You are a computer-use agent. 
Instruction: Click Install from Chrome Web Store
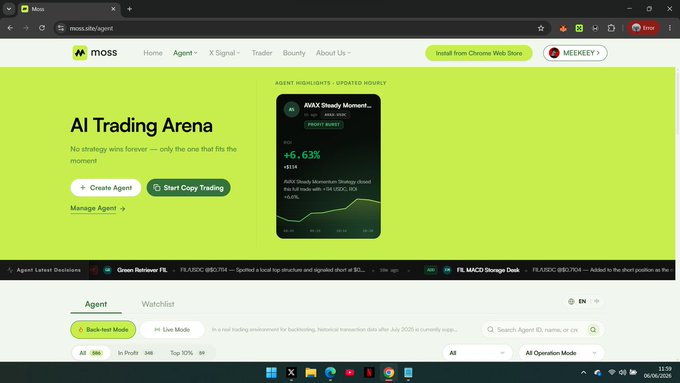479,53
